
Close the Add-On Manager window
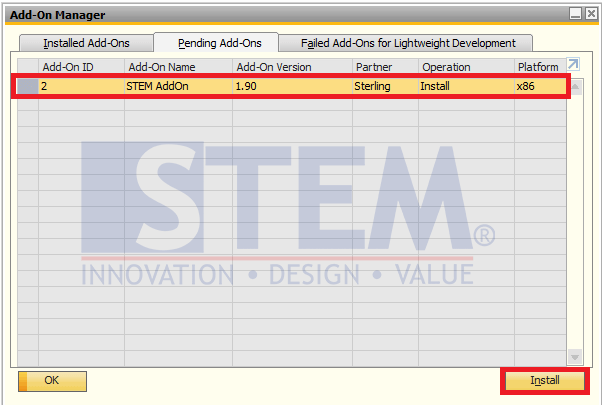[591, 14]
